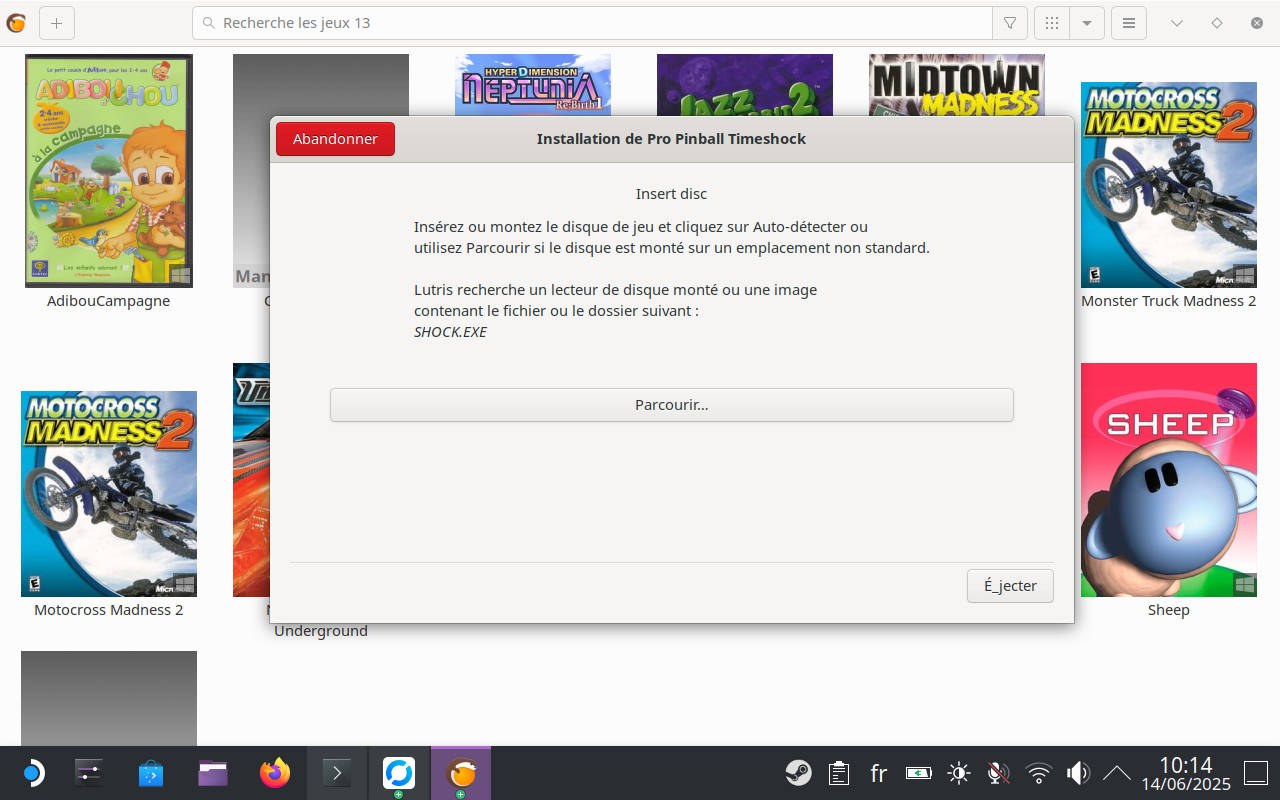Click the Underground game label
1280x800 pixels.
321,631
